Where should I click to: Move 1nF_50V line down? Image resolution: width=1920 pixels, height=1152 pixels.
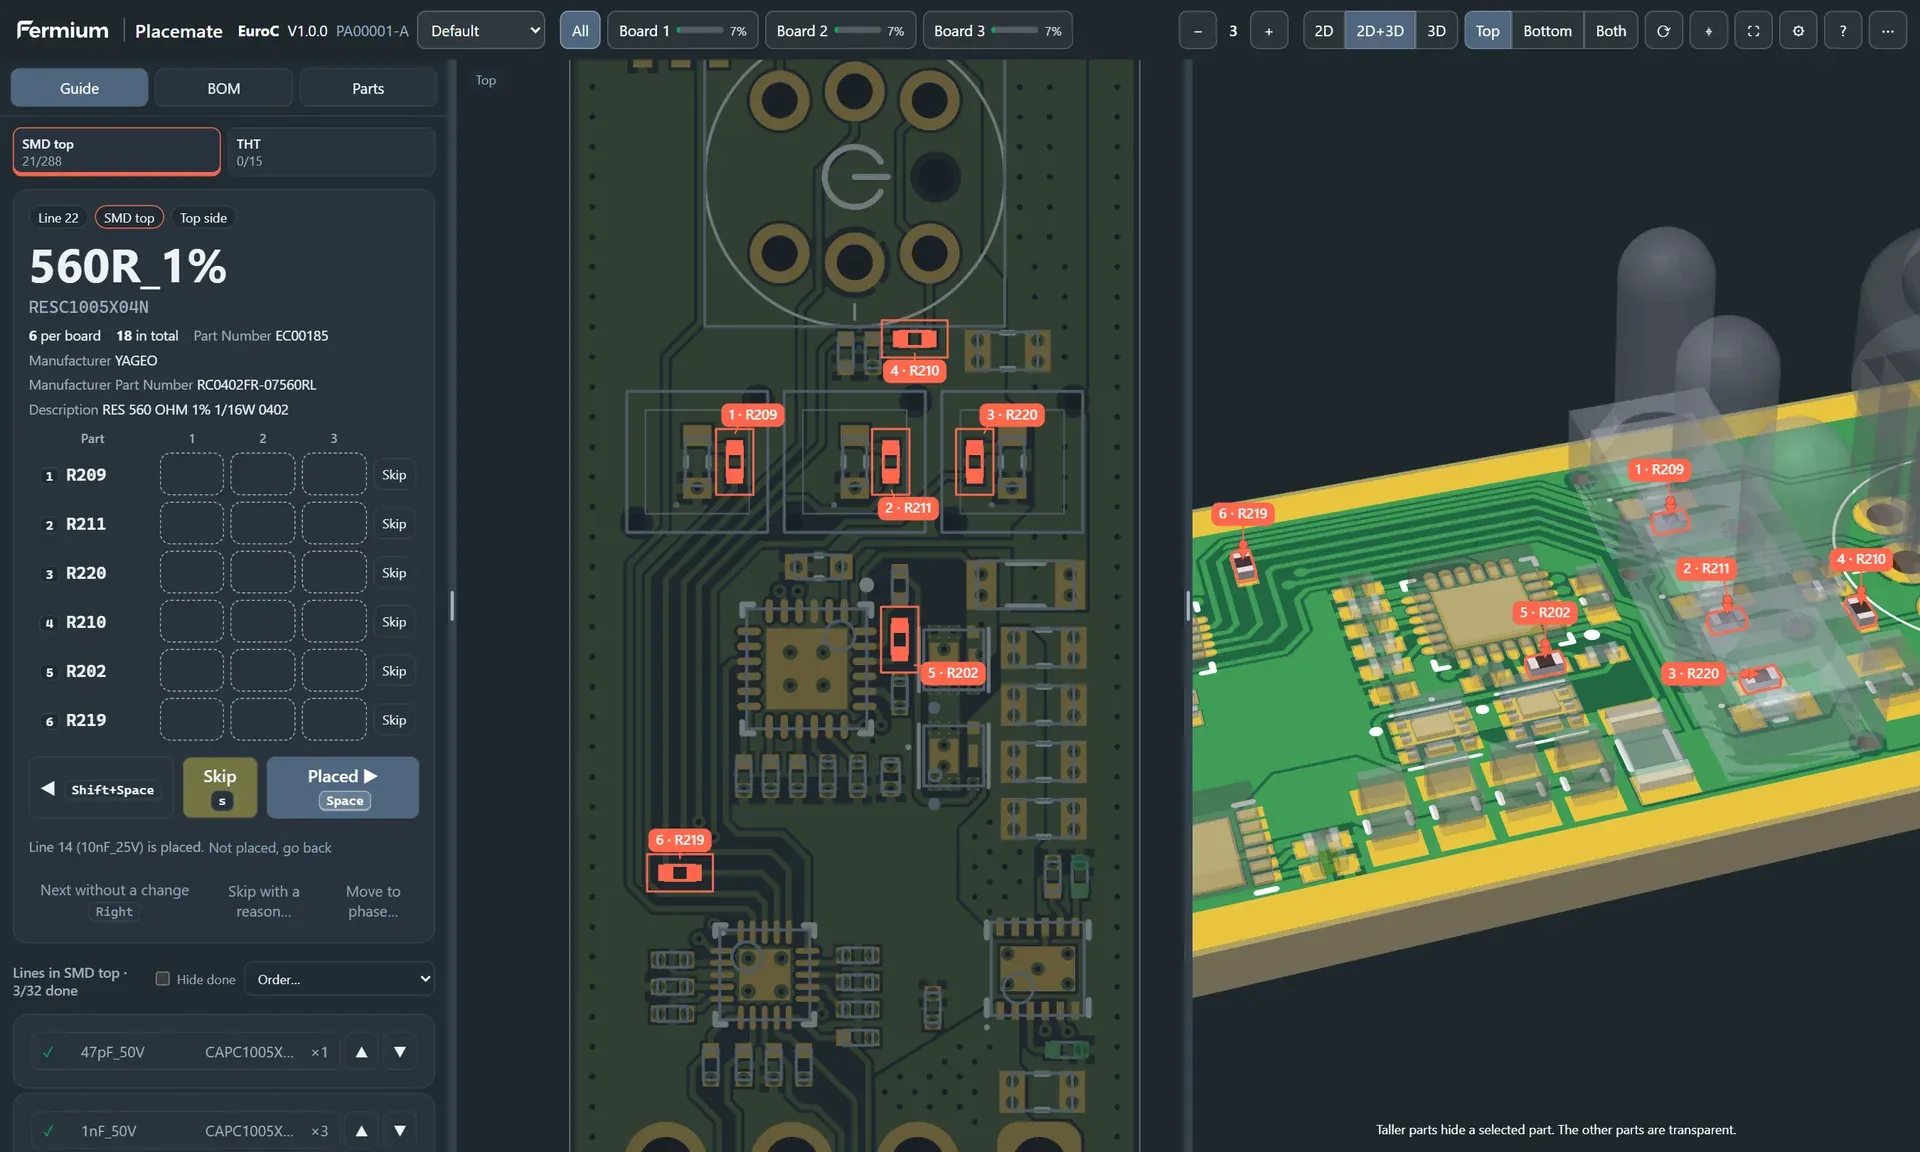click(x=400, y=1131)
